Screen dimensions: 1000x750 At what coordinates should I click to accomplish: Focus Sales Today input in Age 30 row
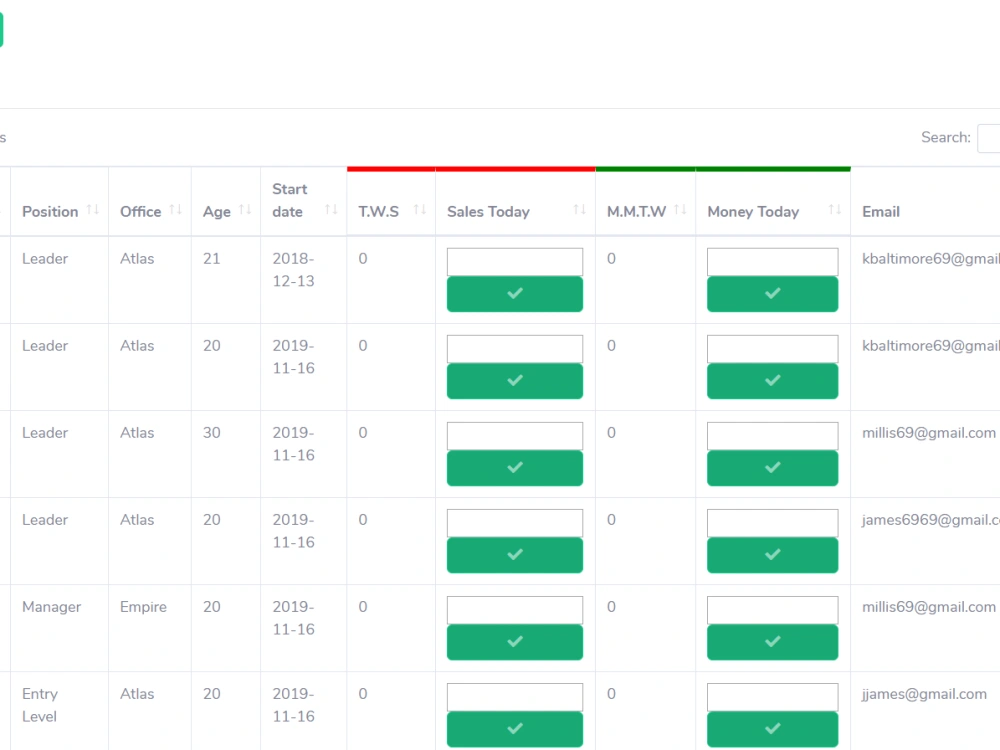click(x=515, y=436)
